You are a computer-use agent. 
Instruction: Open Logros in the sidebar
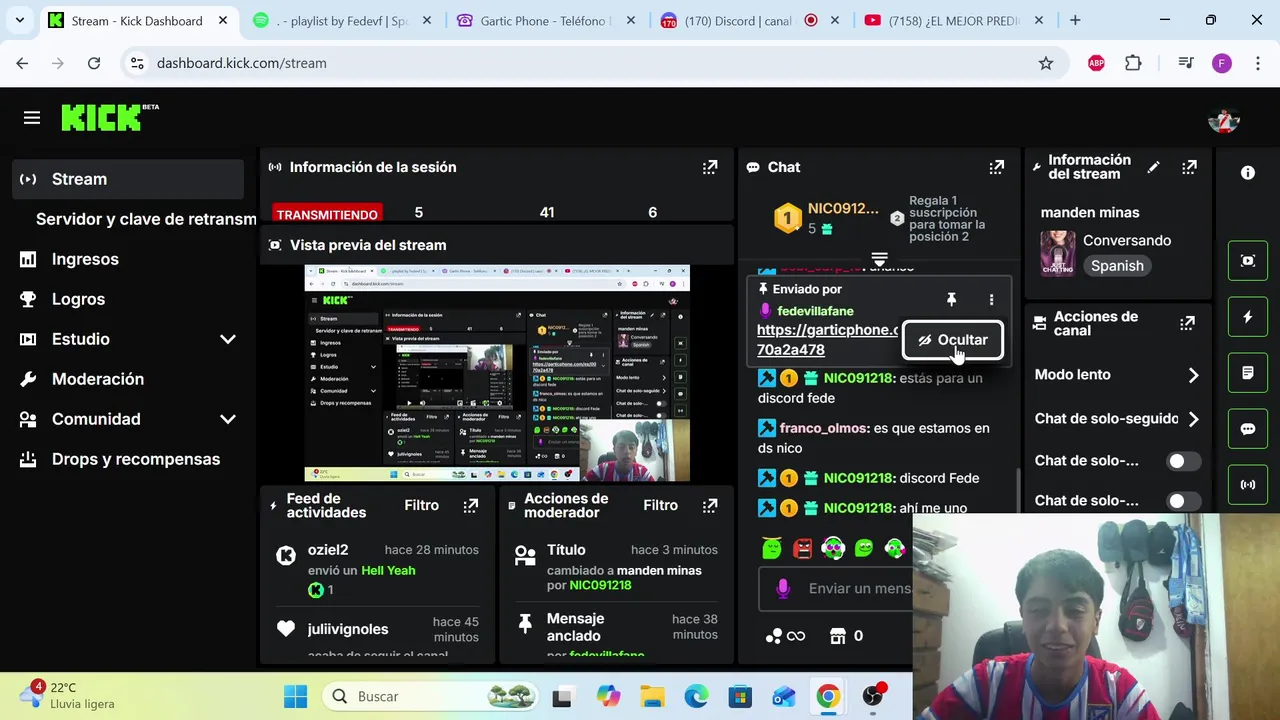point(128,299)
